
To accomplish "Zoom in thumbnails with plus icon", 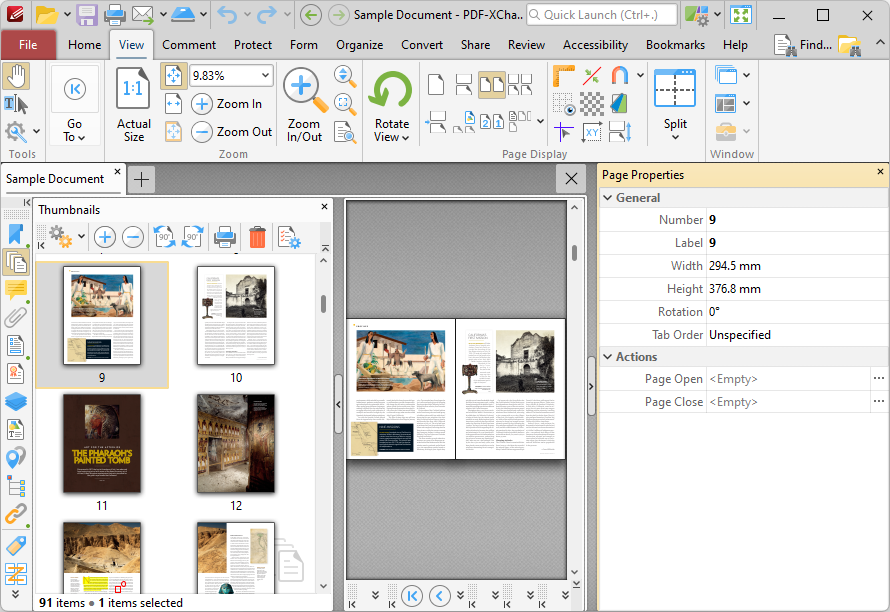I will 104,237.
